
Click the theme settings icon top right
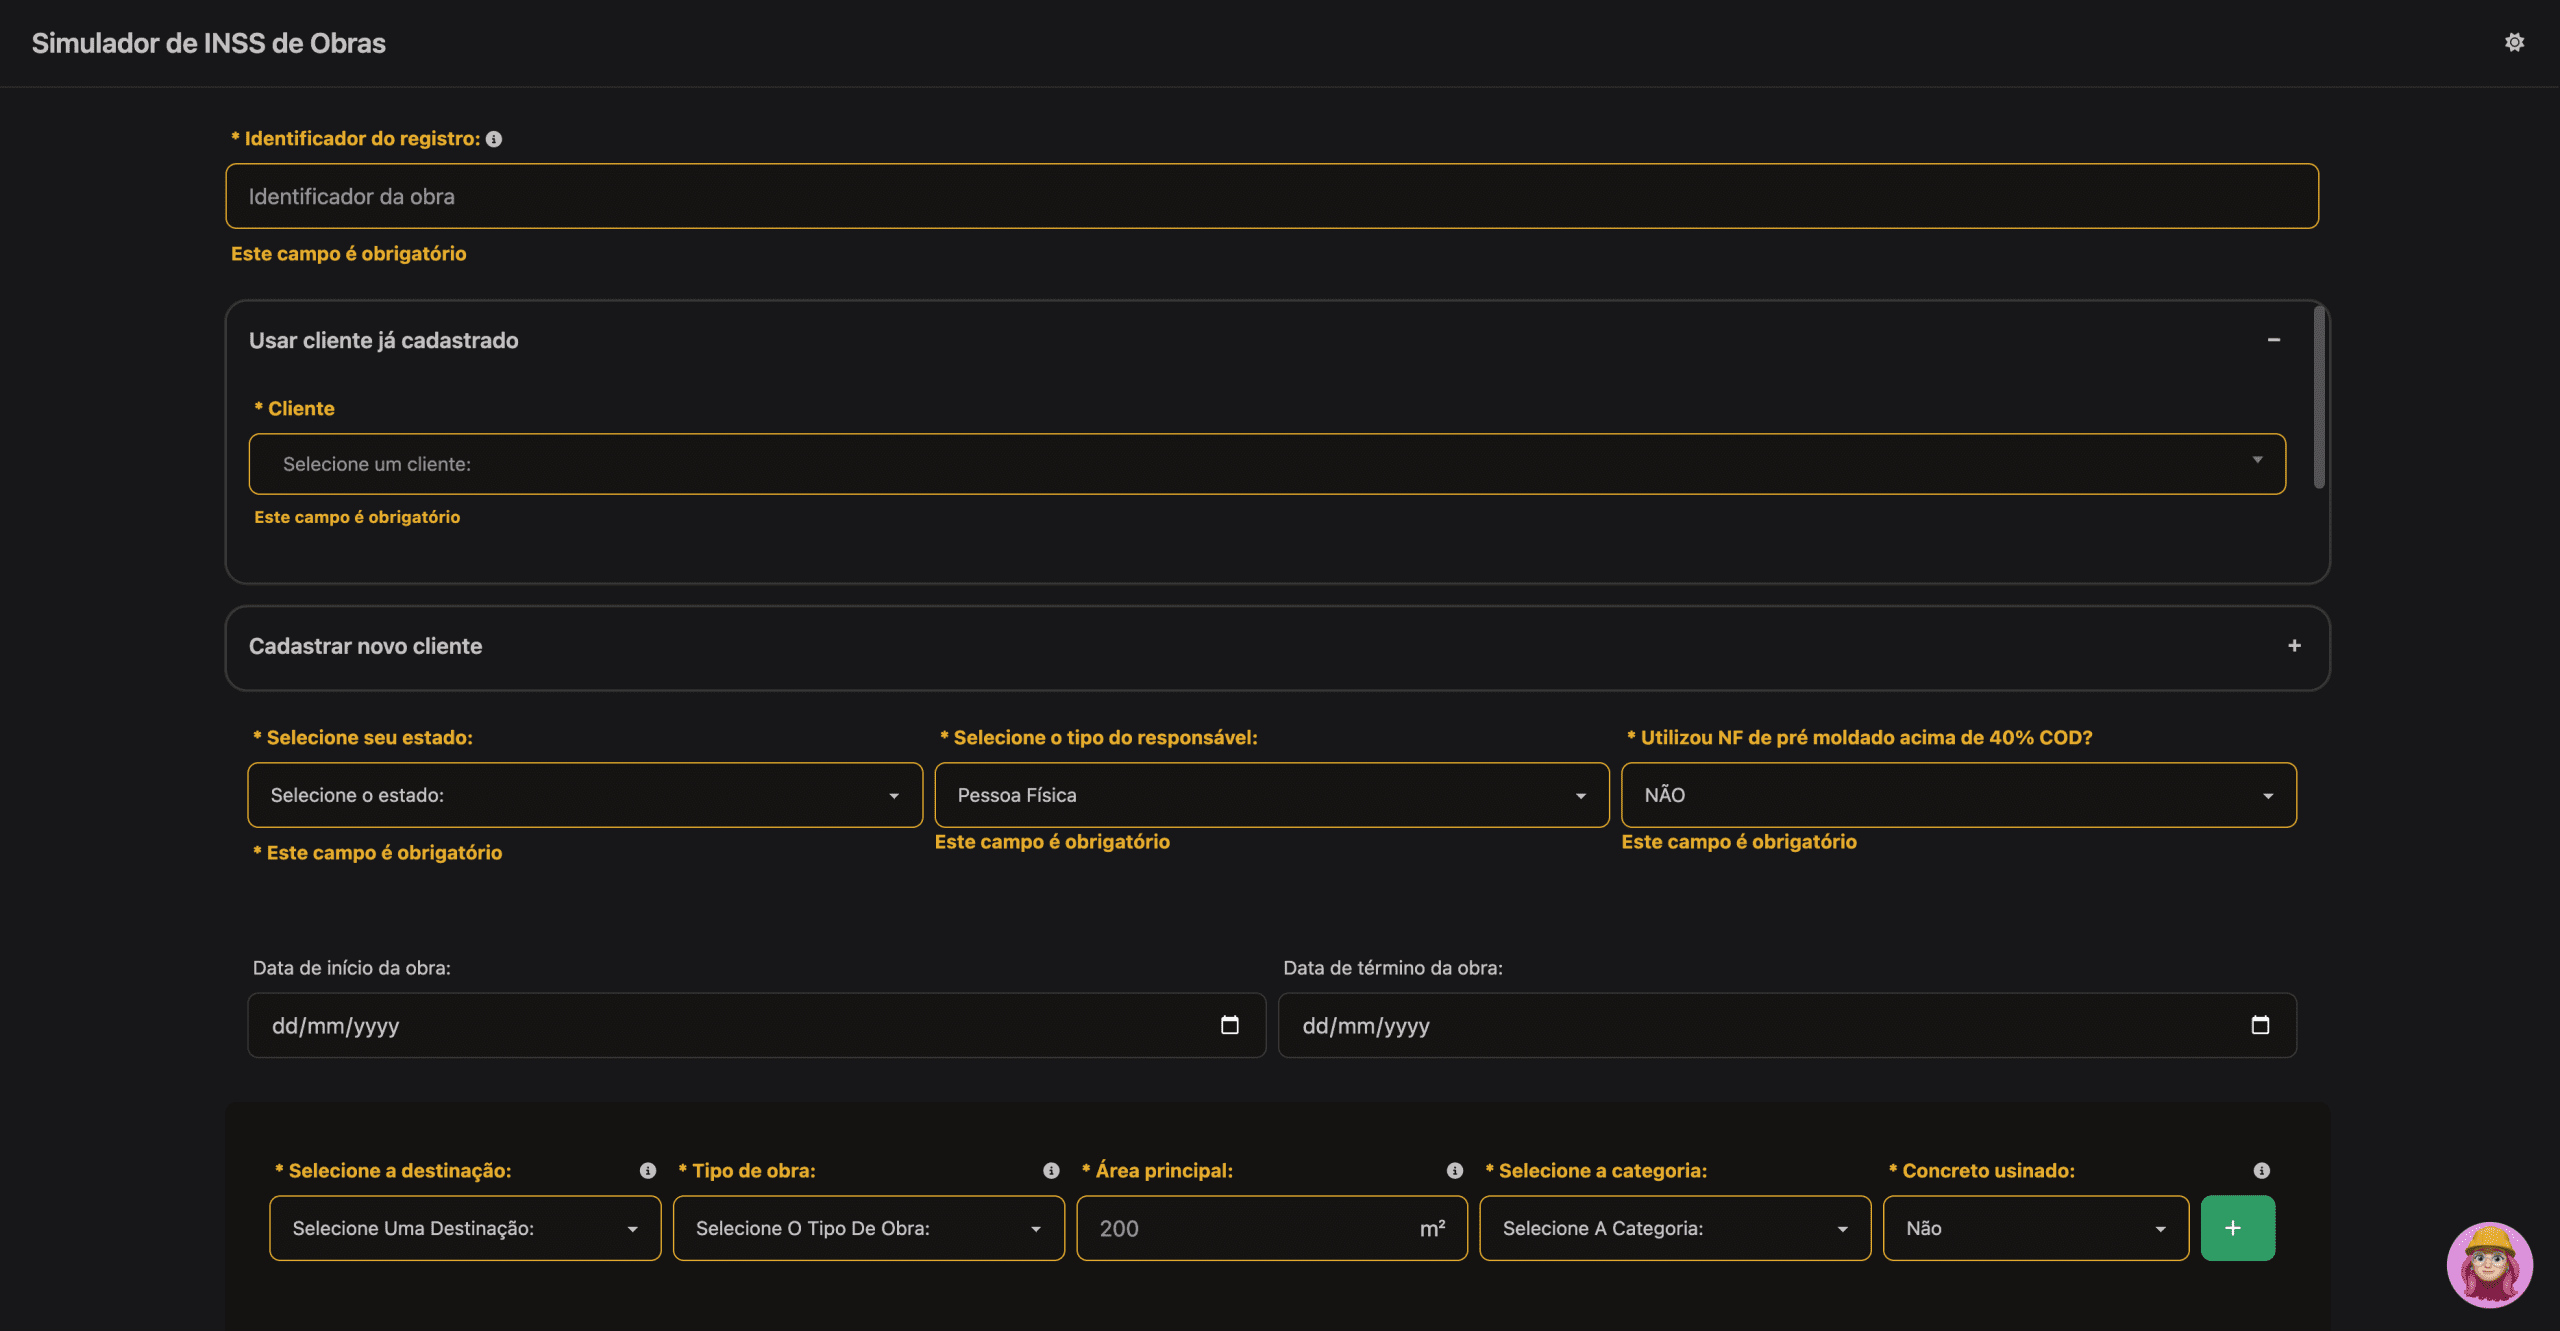pyautogui.click(x=2514, y=42)
